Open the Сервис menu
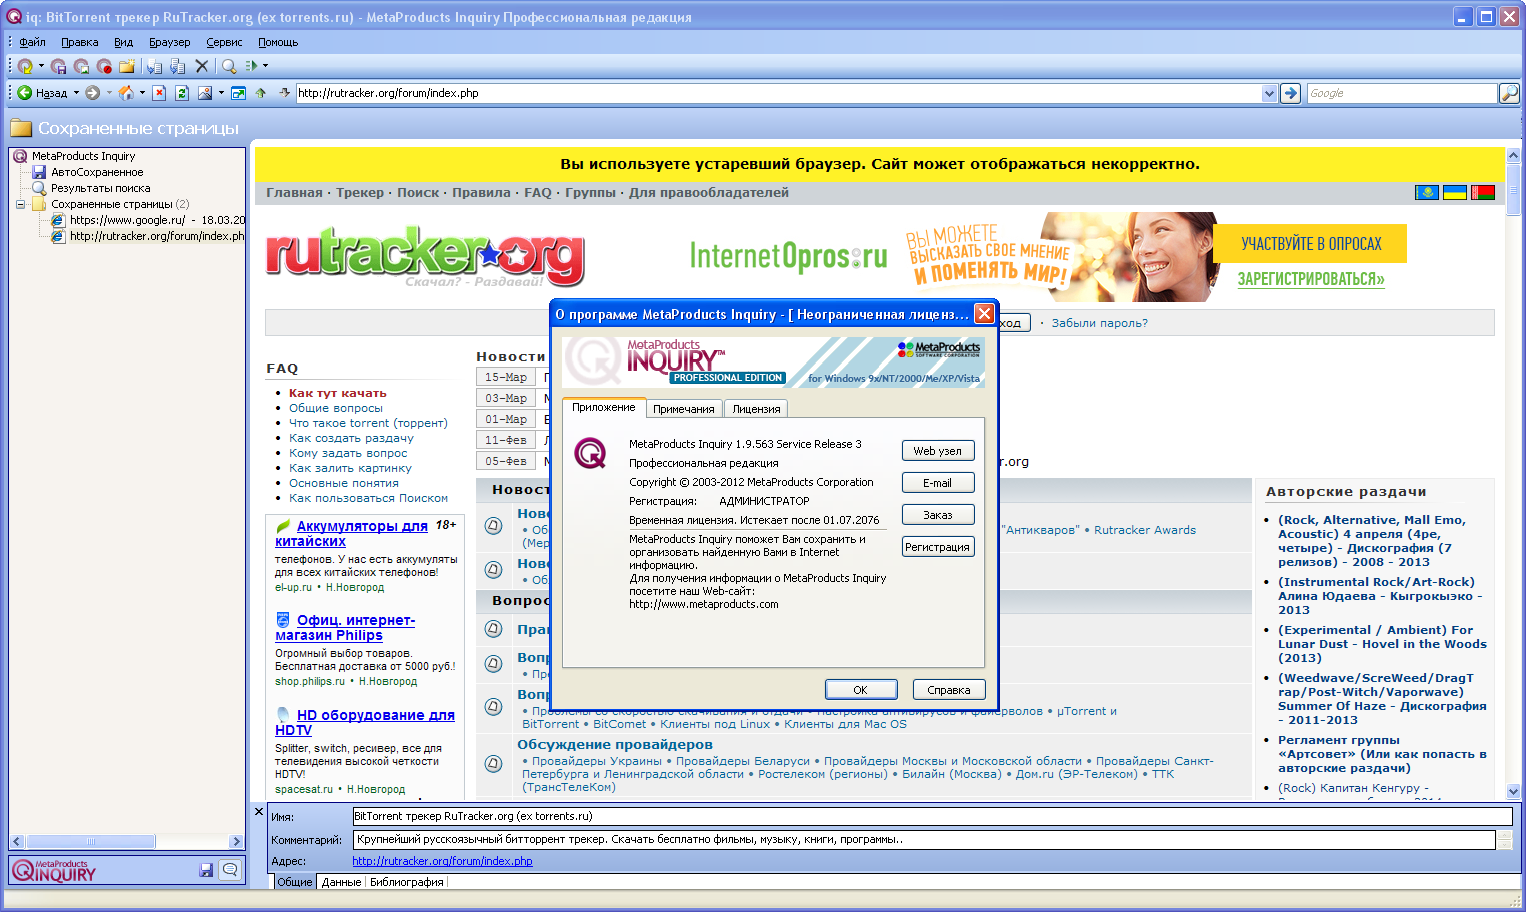The image size is (1526, 912). pyautogui.click(x=224, y=42)
